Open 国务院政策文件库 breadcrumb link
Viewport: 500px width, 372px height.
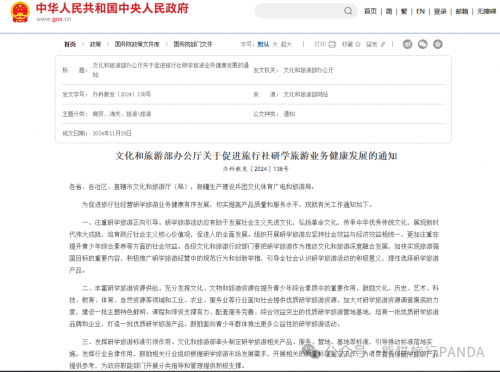coord(137,44)
